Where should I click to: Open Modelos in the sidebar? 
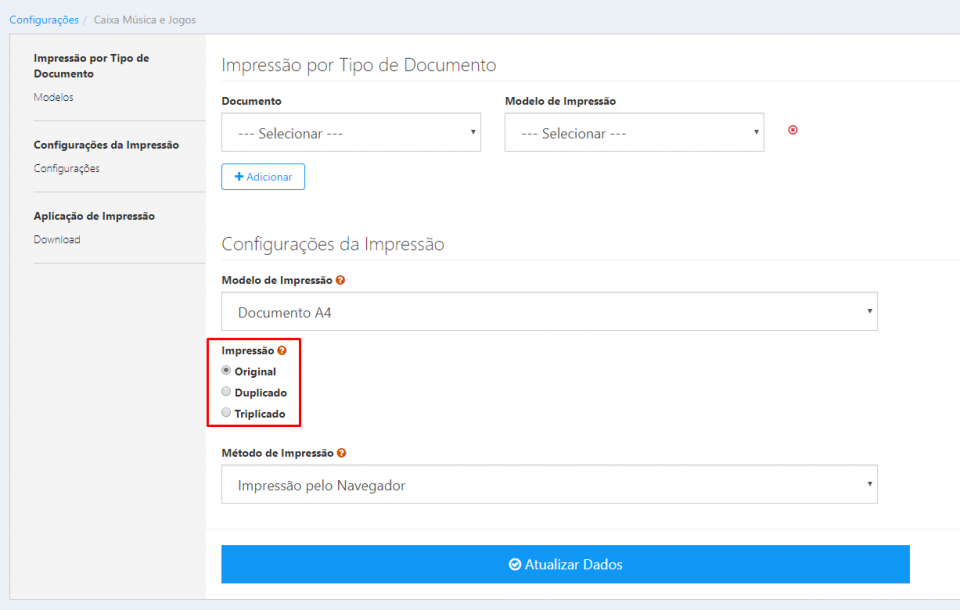pos(53,97)
